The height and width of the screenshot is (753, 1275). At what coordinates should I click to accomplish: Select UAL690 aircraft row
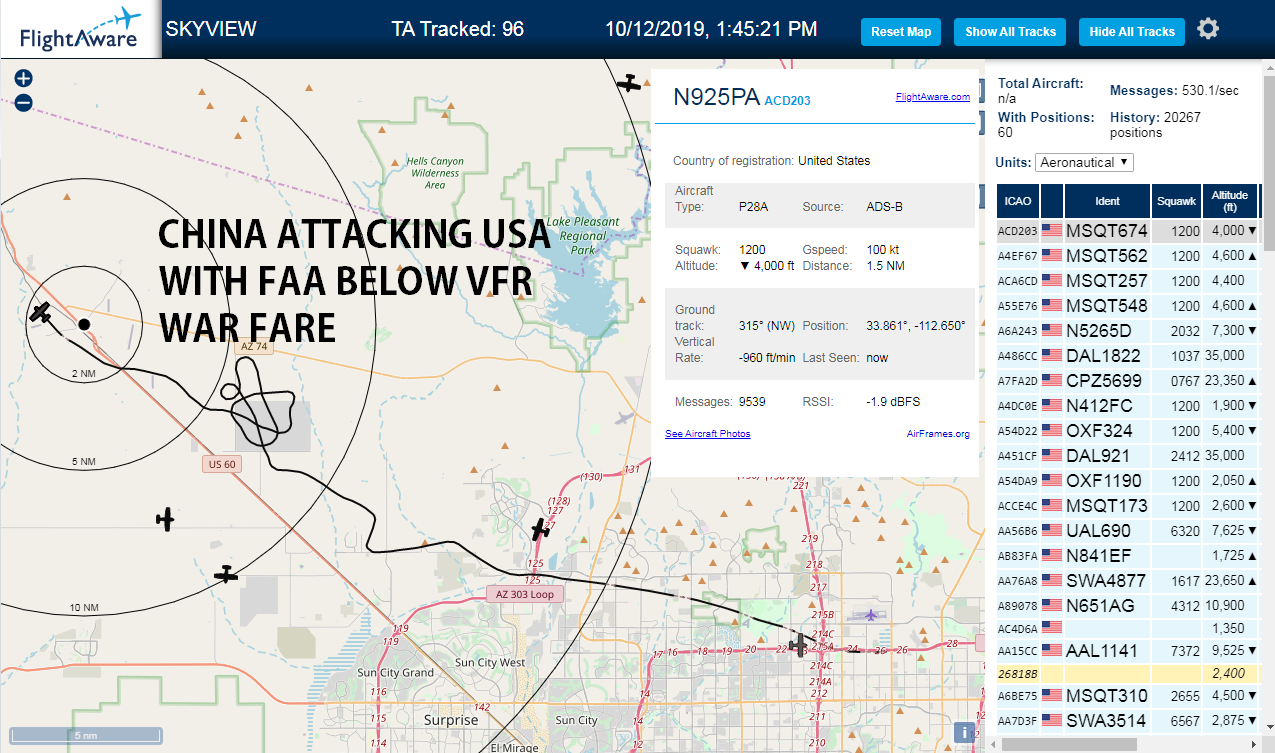(1127, 531)
